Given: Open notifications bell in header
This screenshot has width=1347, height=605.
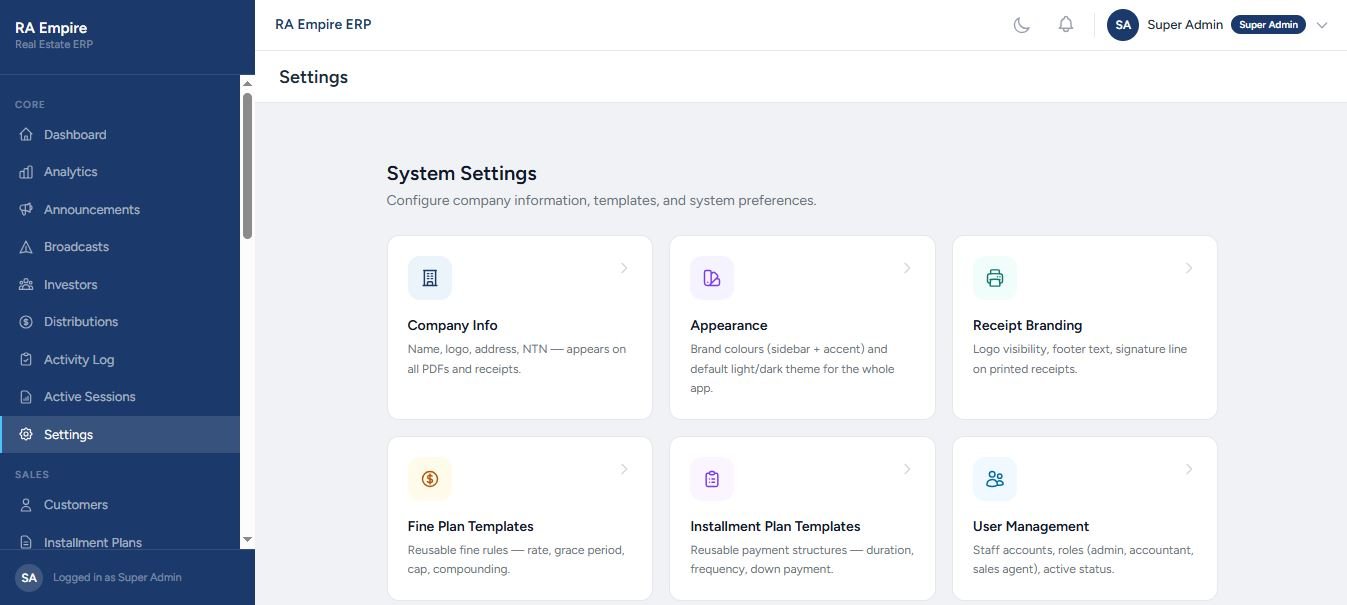Looking at the screenshot, I should point(1066,25).
